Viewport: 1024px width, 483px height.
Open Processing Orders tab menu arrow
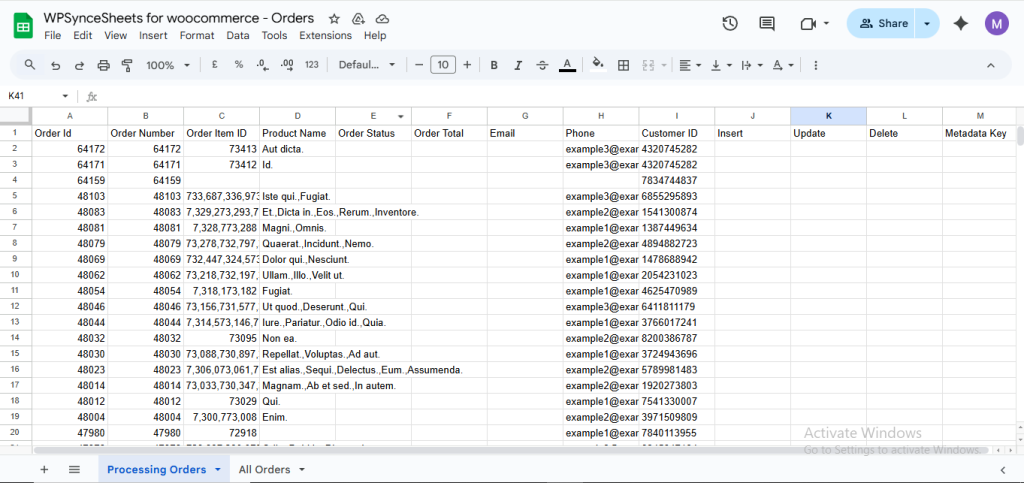pyautogui.click(x=217, y=469)
